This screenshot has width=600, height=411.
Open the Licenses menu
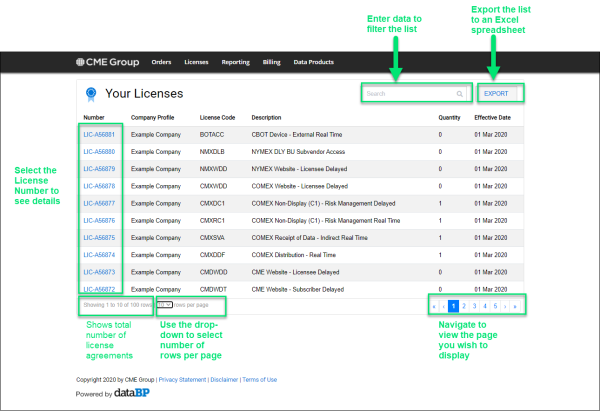(x=196, y=62)
